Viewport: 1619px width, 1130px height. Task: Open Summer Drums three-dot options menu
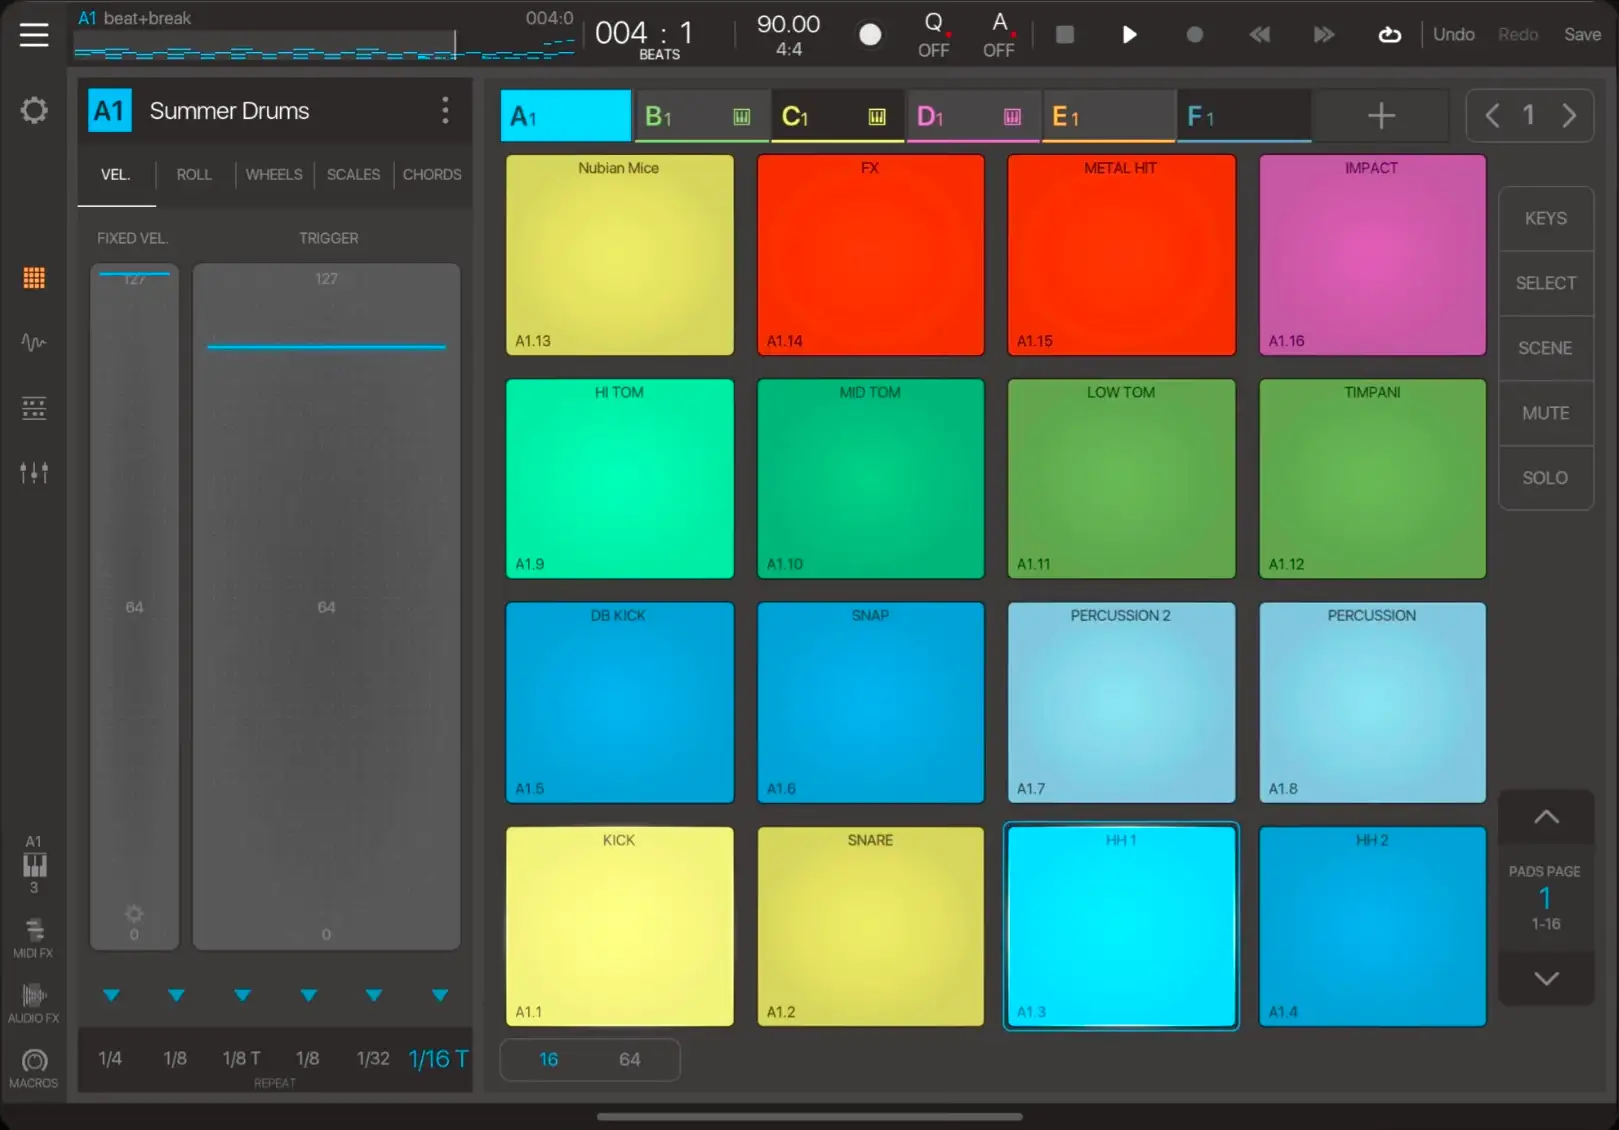445,110
